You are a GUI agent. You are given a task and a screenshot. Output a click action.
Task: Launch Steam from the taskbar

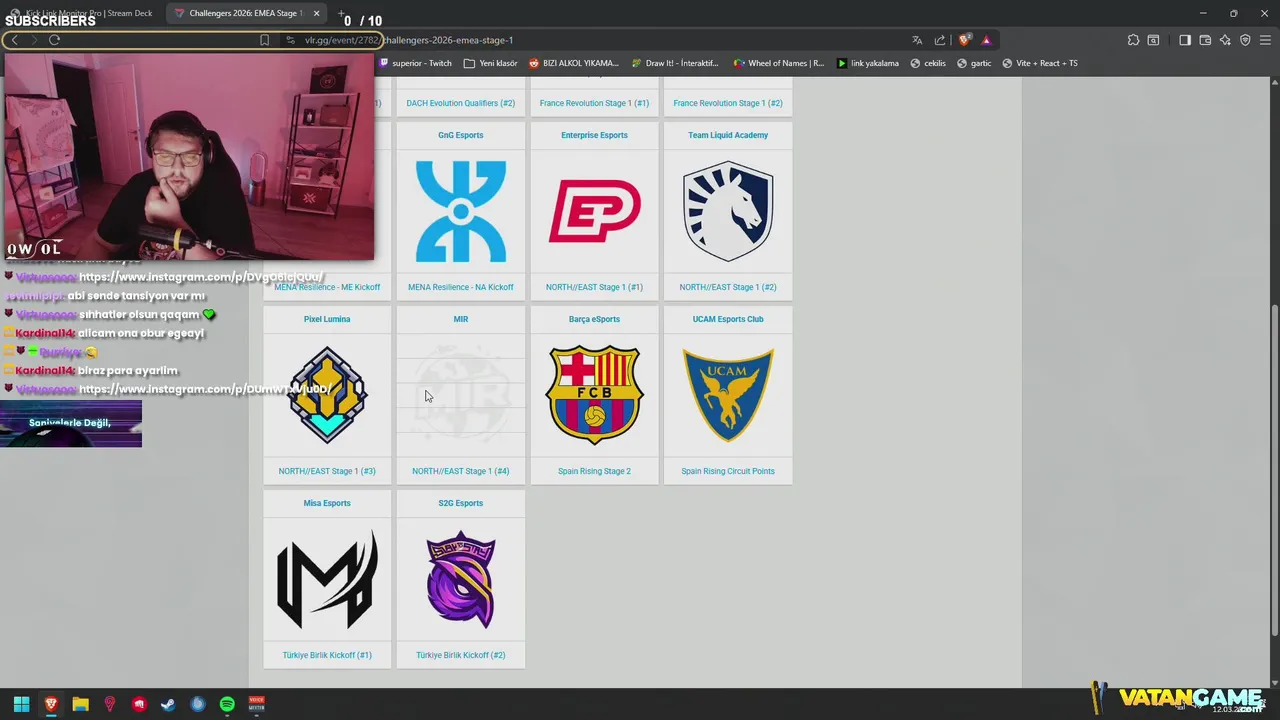pos(169,704)
